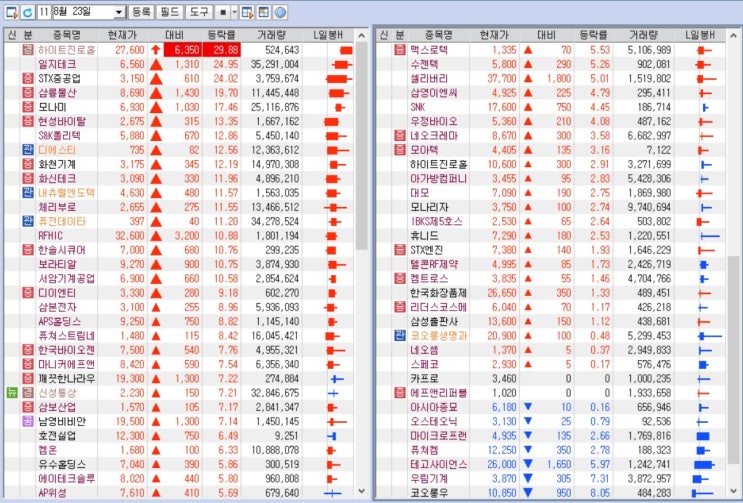Click the daily candle chart in the 마이크로프랜 row

tap(703, 436)
